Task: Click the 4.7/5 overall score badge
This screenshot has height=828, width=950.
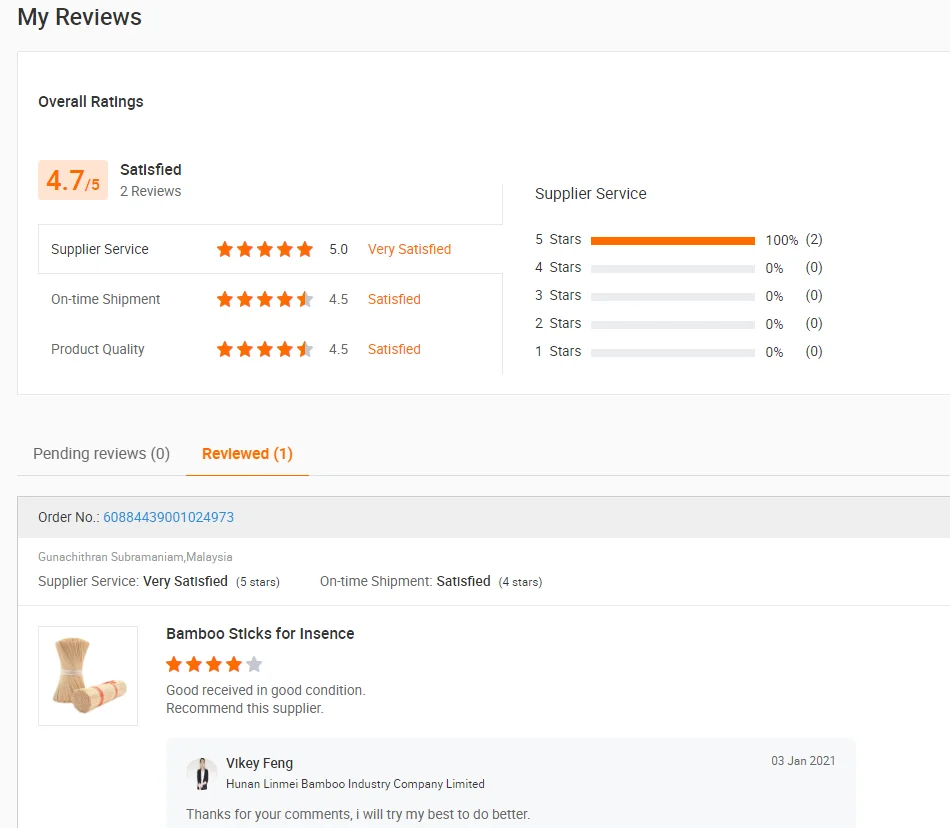Action: tap(73, 180)
